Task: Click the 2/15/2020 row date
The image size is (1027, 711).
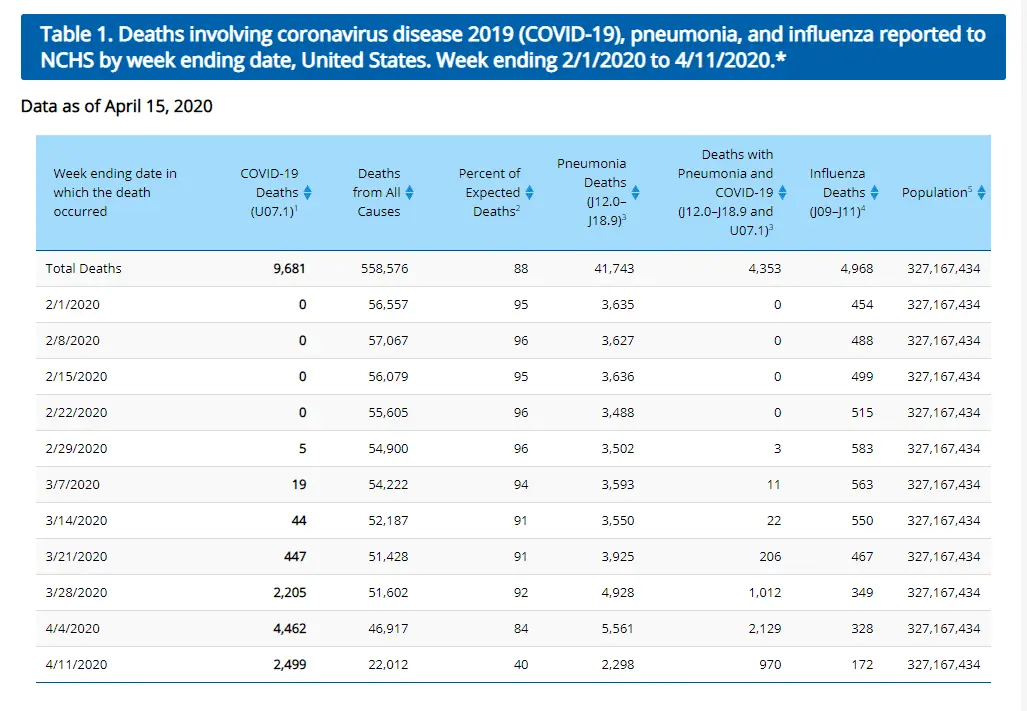Action: 76,376
